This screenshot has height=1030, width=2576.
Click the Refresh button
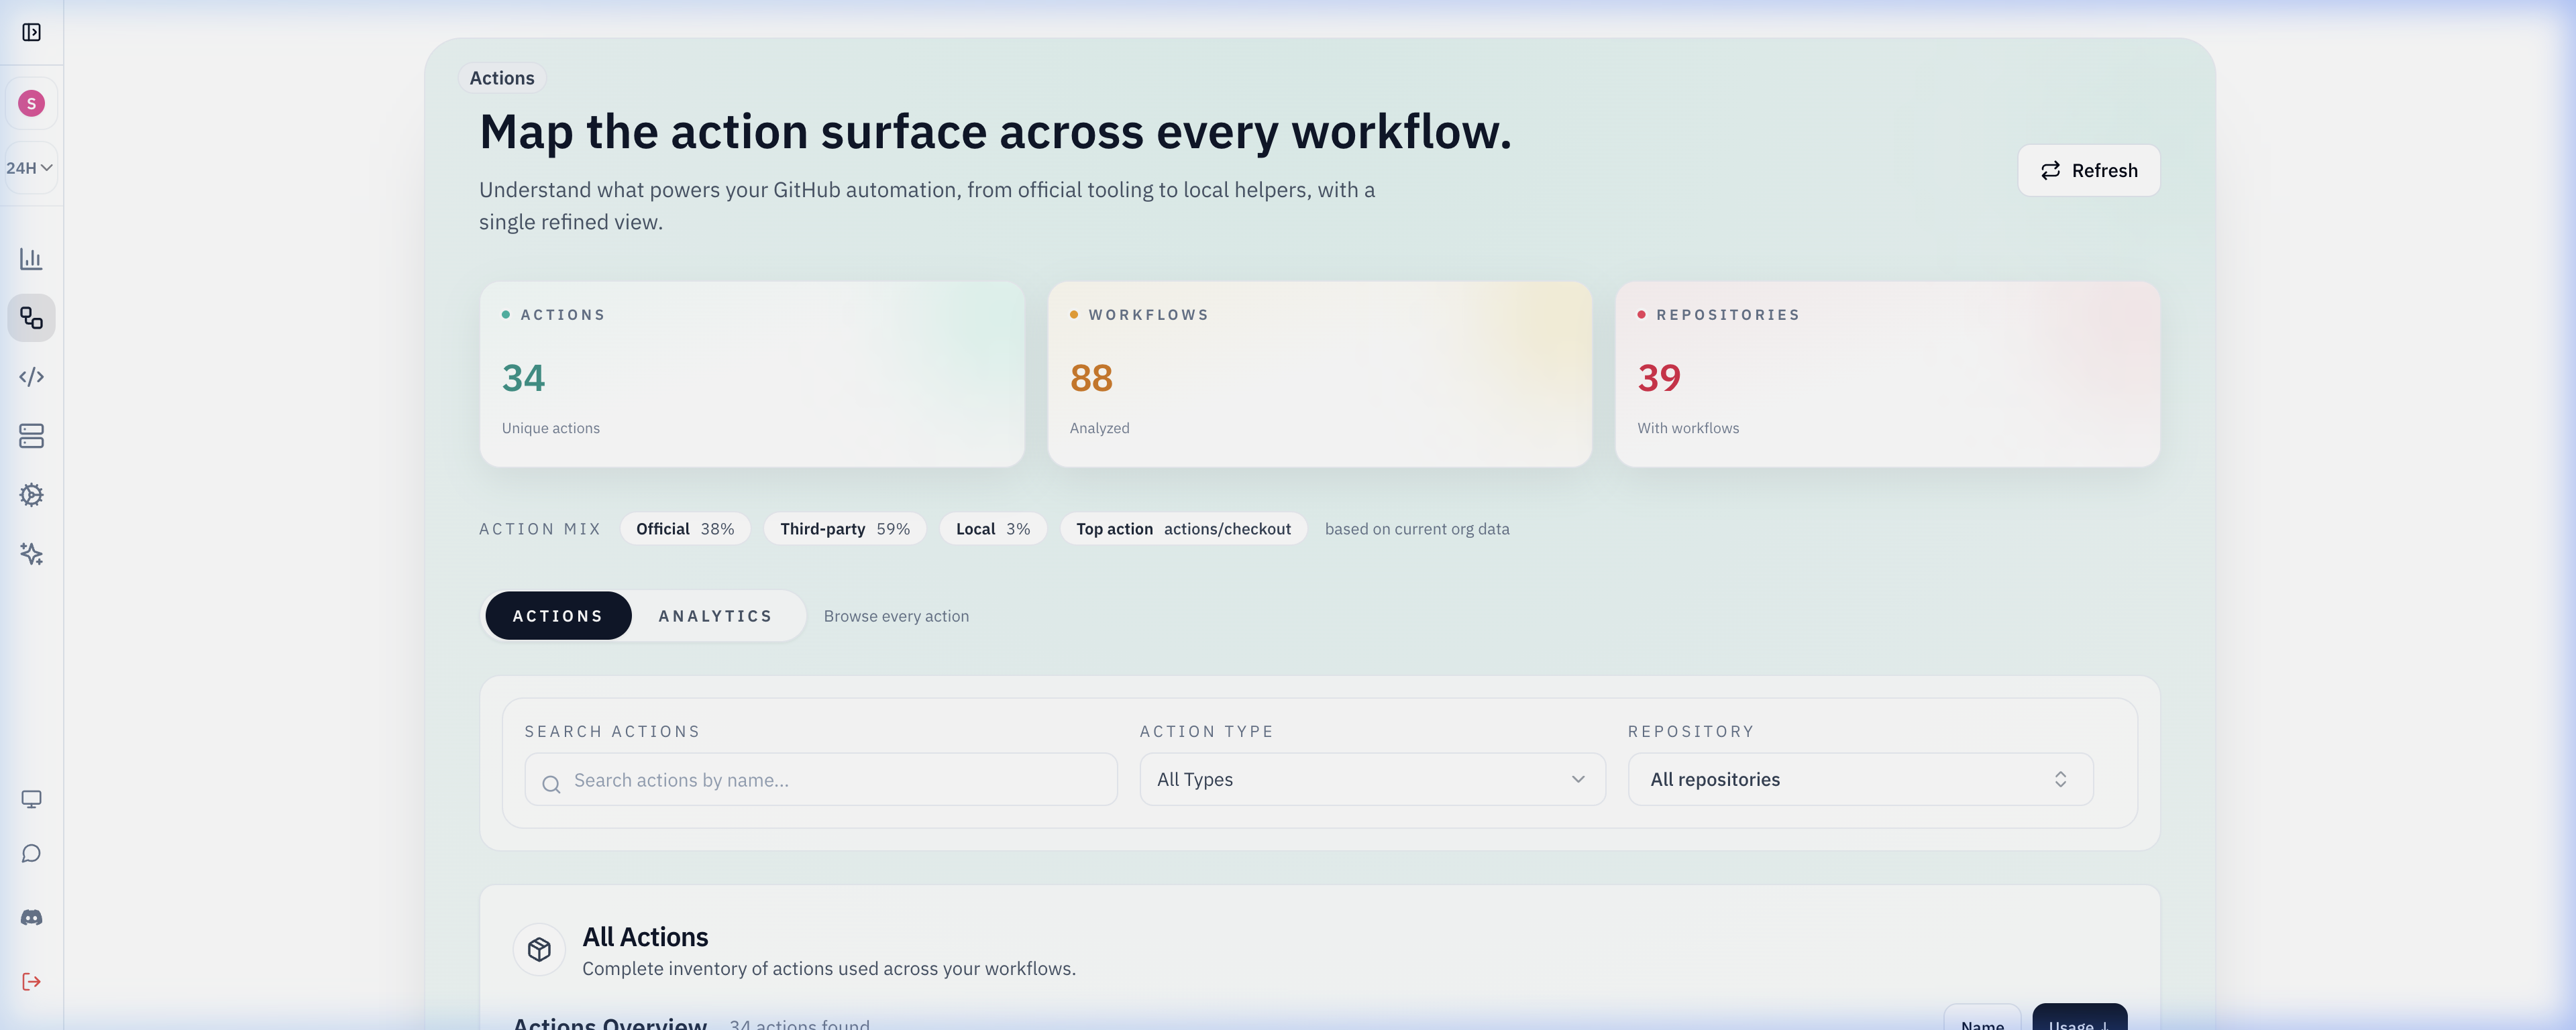click(x=2088, y=170)
